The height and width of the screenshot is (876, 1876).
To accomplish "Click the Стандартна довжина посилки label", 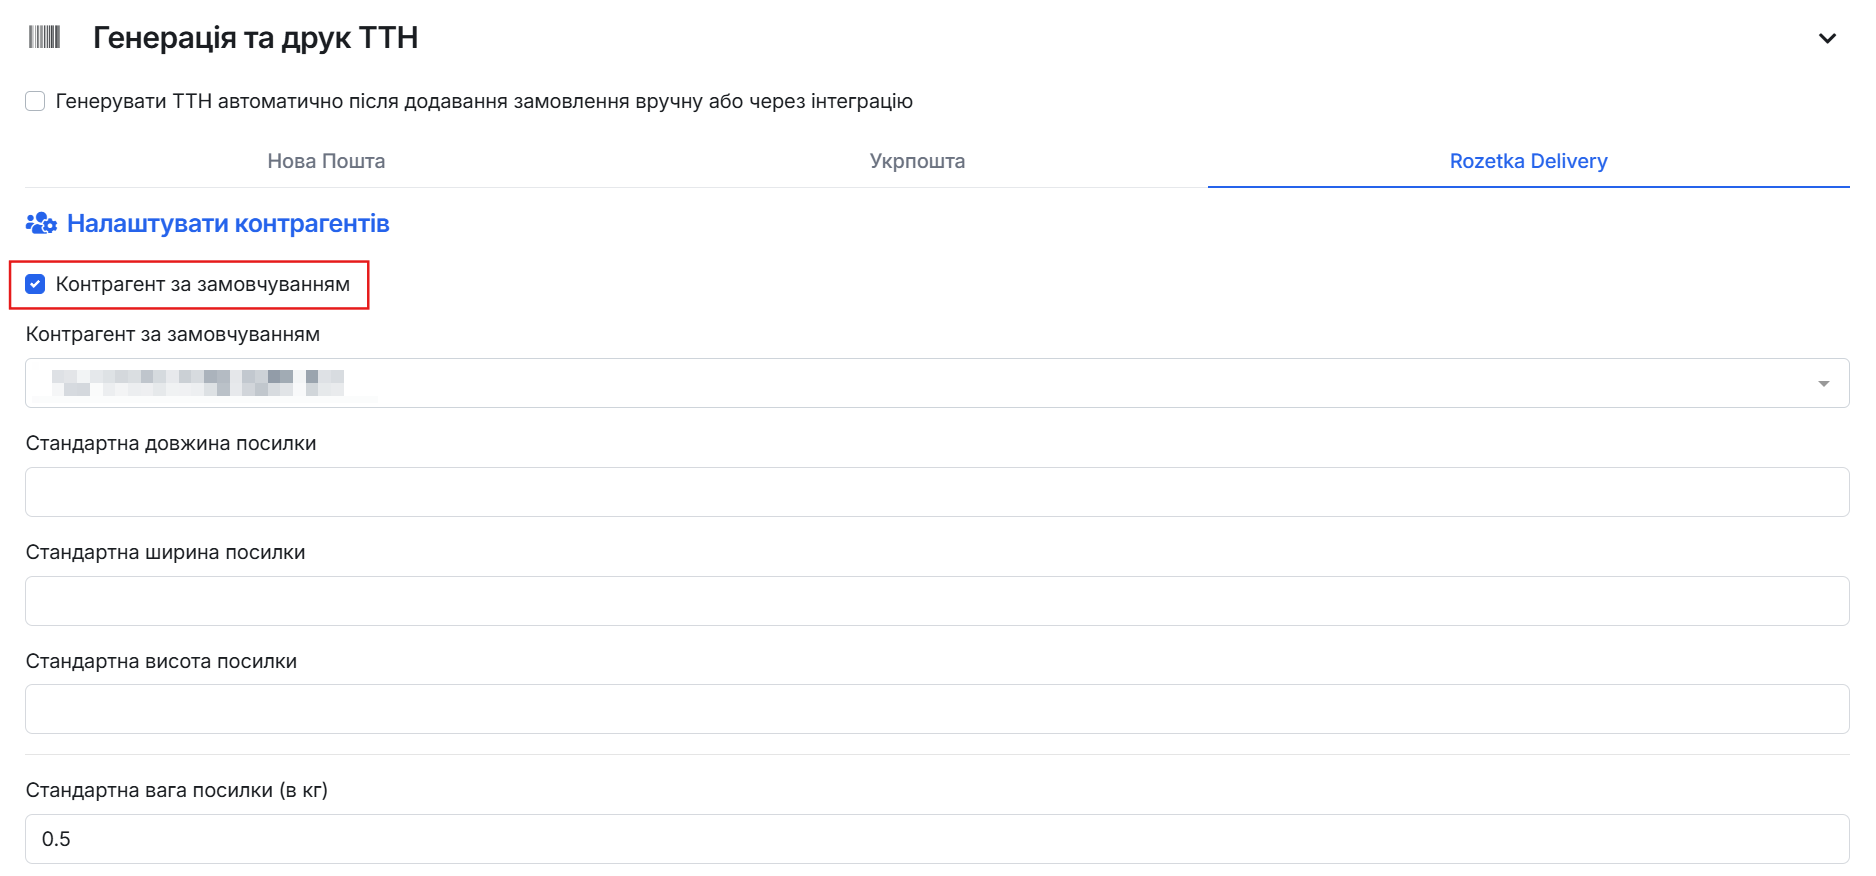I will pos(171,443).
